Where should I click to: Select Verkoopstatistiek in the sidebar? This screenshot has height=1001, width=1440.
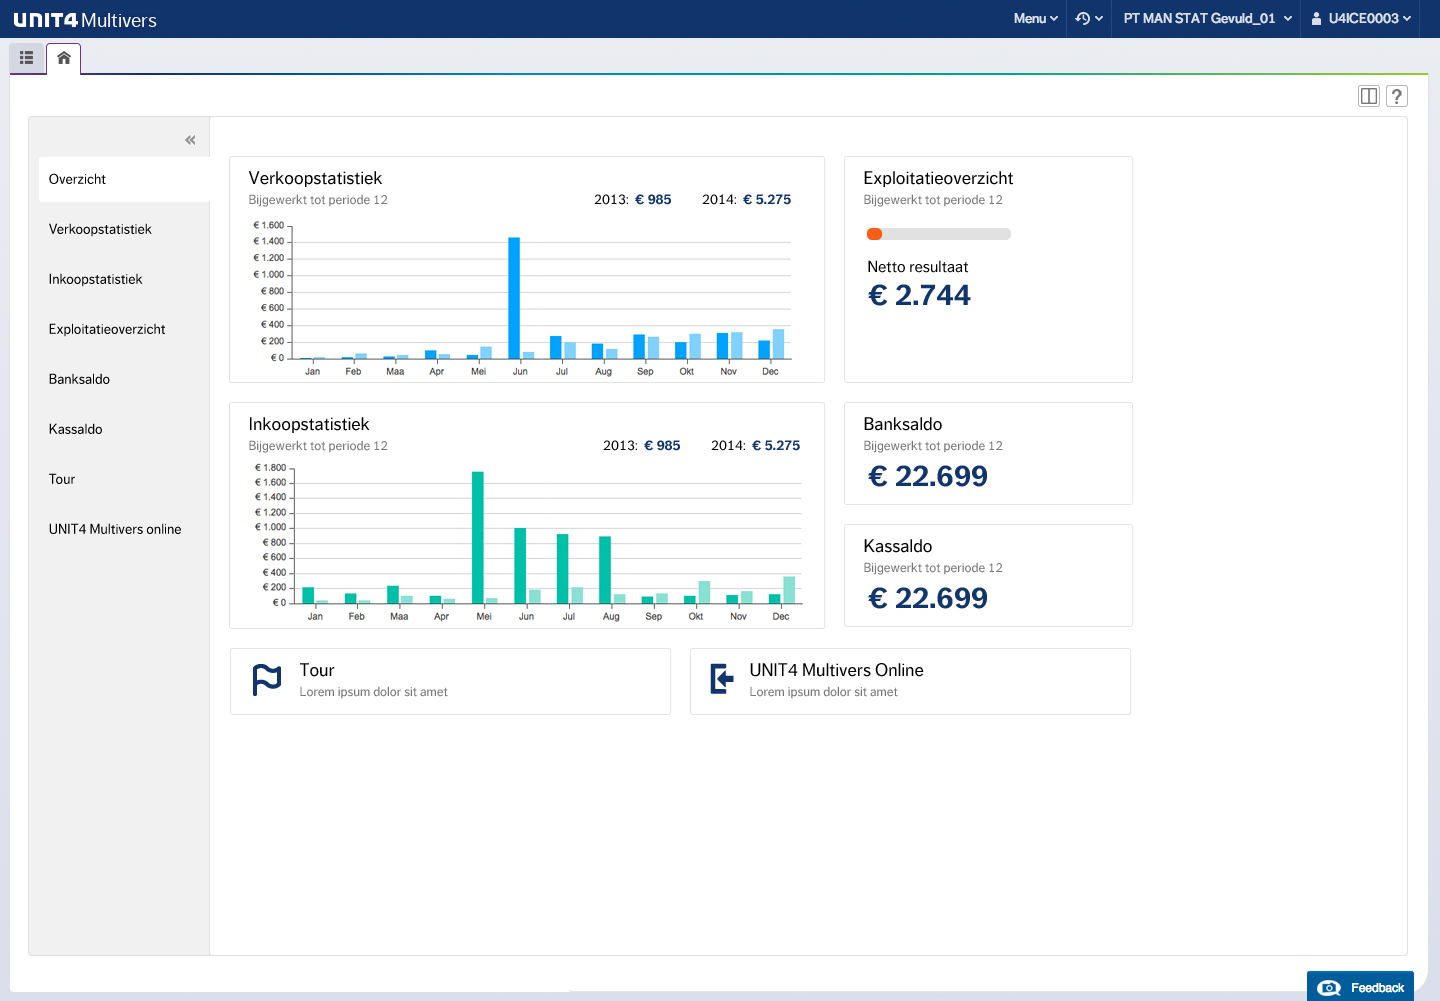tap(100, 229)
